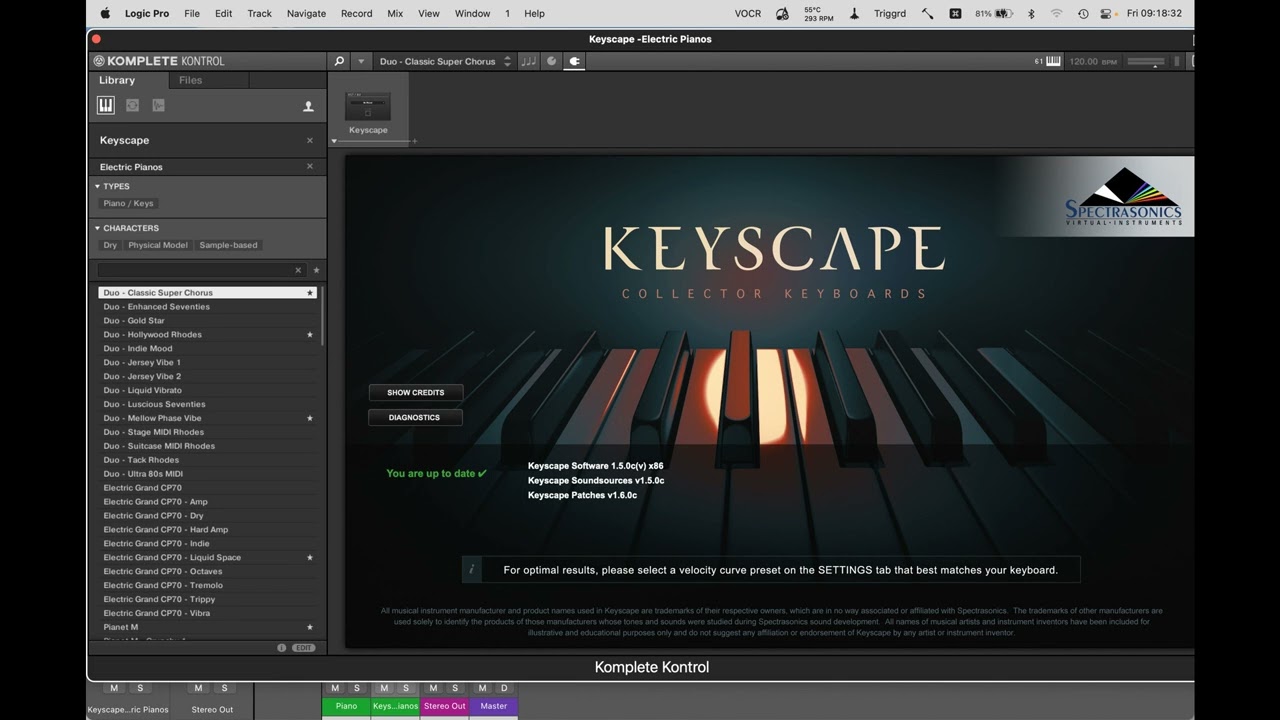Add a plug-in with the plus button
The width and height of the screenshot is (1280, 720).
pos(415,141)
